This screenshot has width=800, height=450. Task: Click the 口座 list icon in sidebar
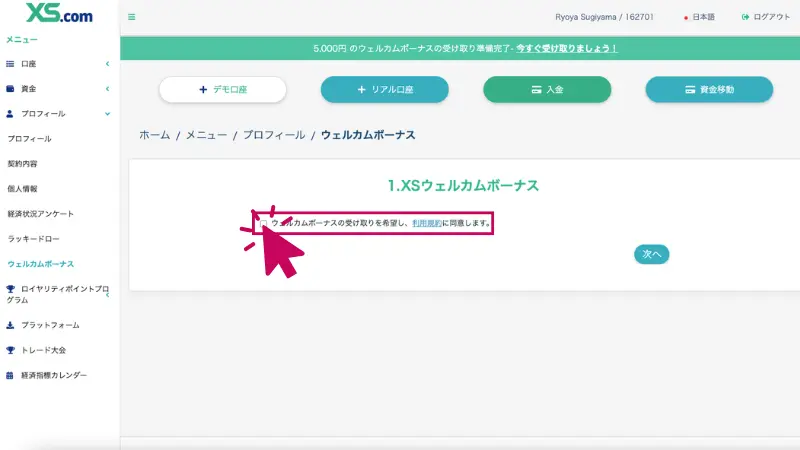[x=10, y=64]
